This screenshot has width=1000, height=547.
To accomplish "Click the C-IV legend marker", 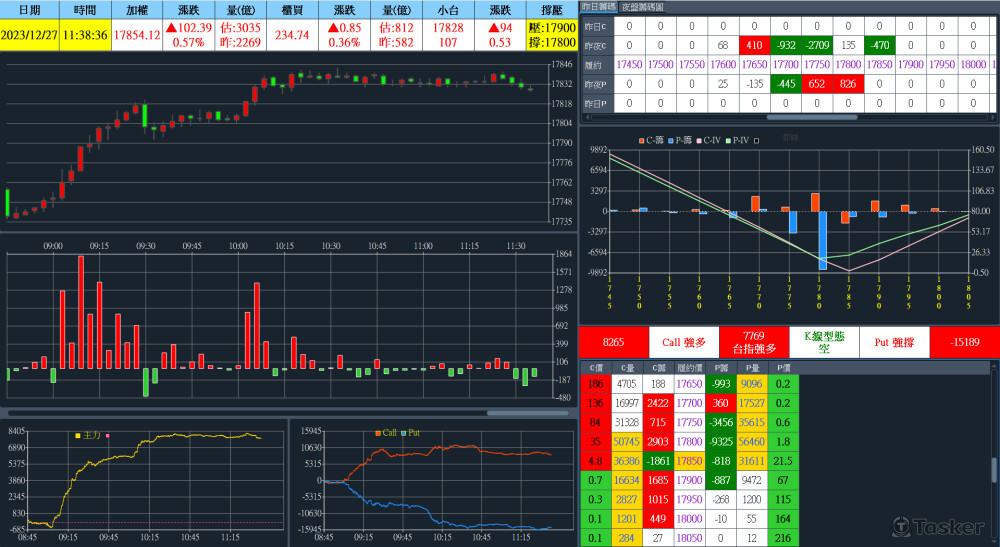I will [x=698, y=140].
